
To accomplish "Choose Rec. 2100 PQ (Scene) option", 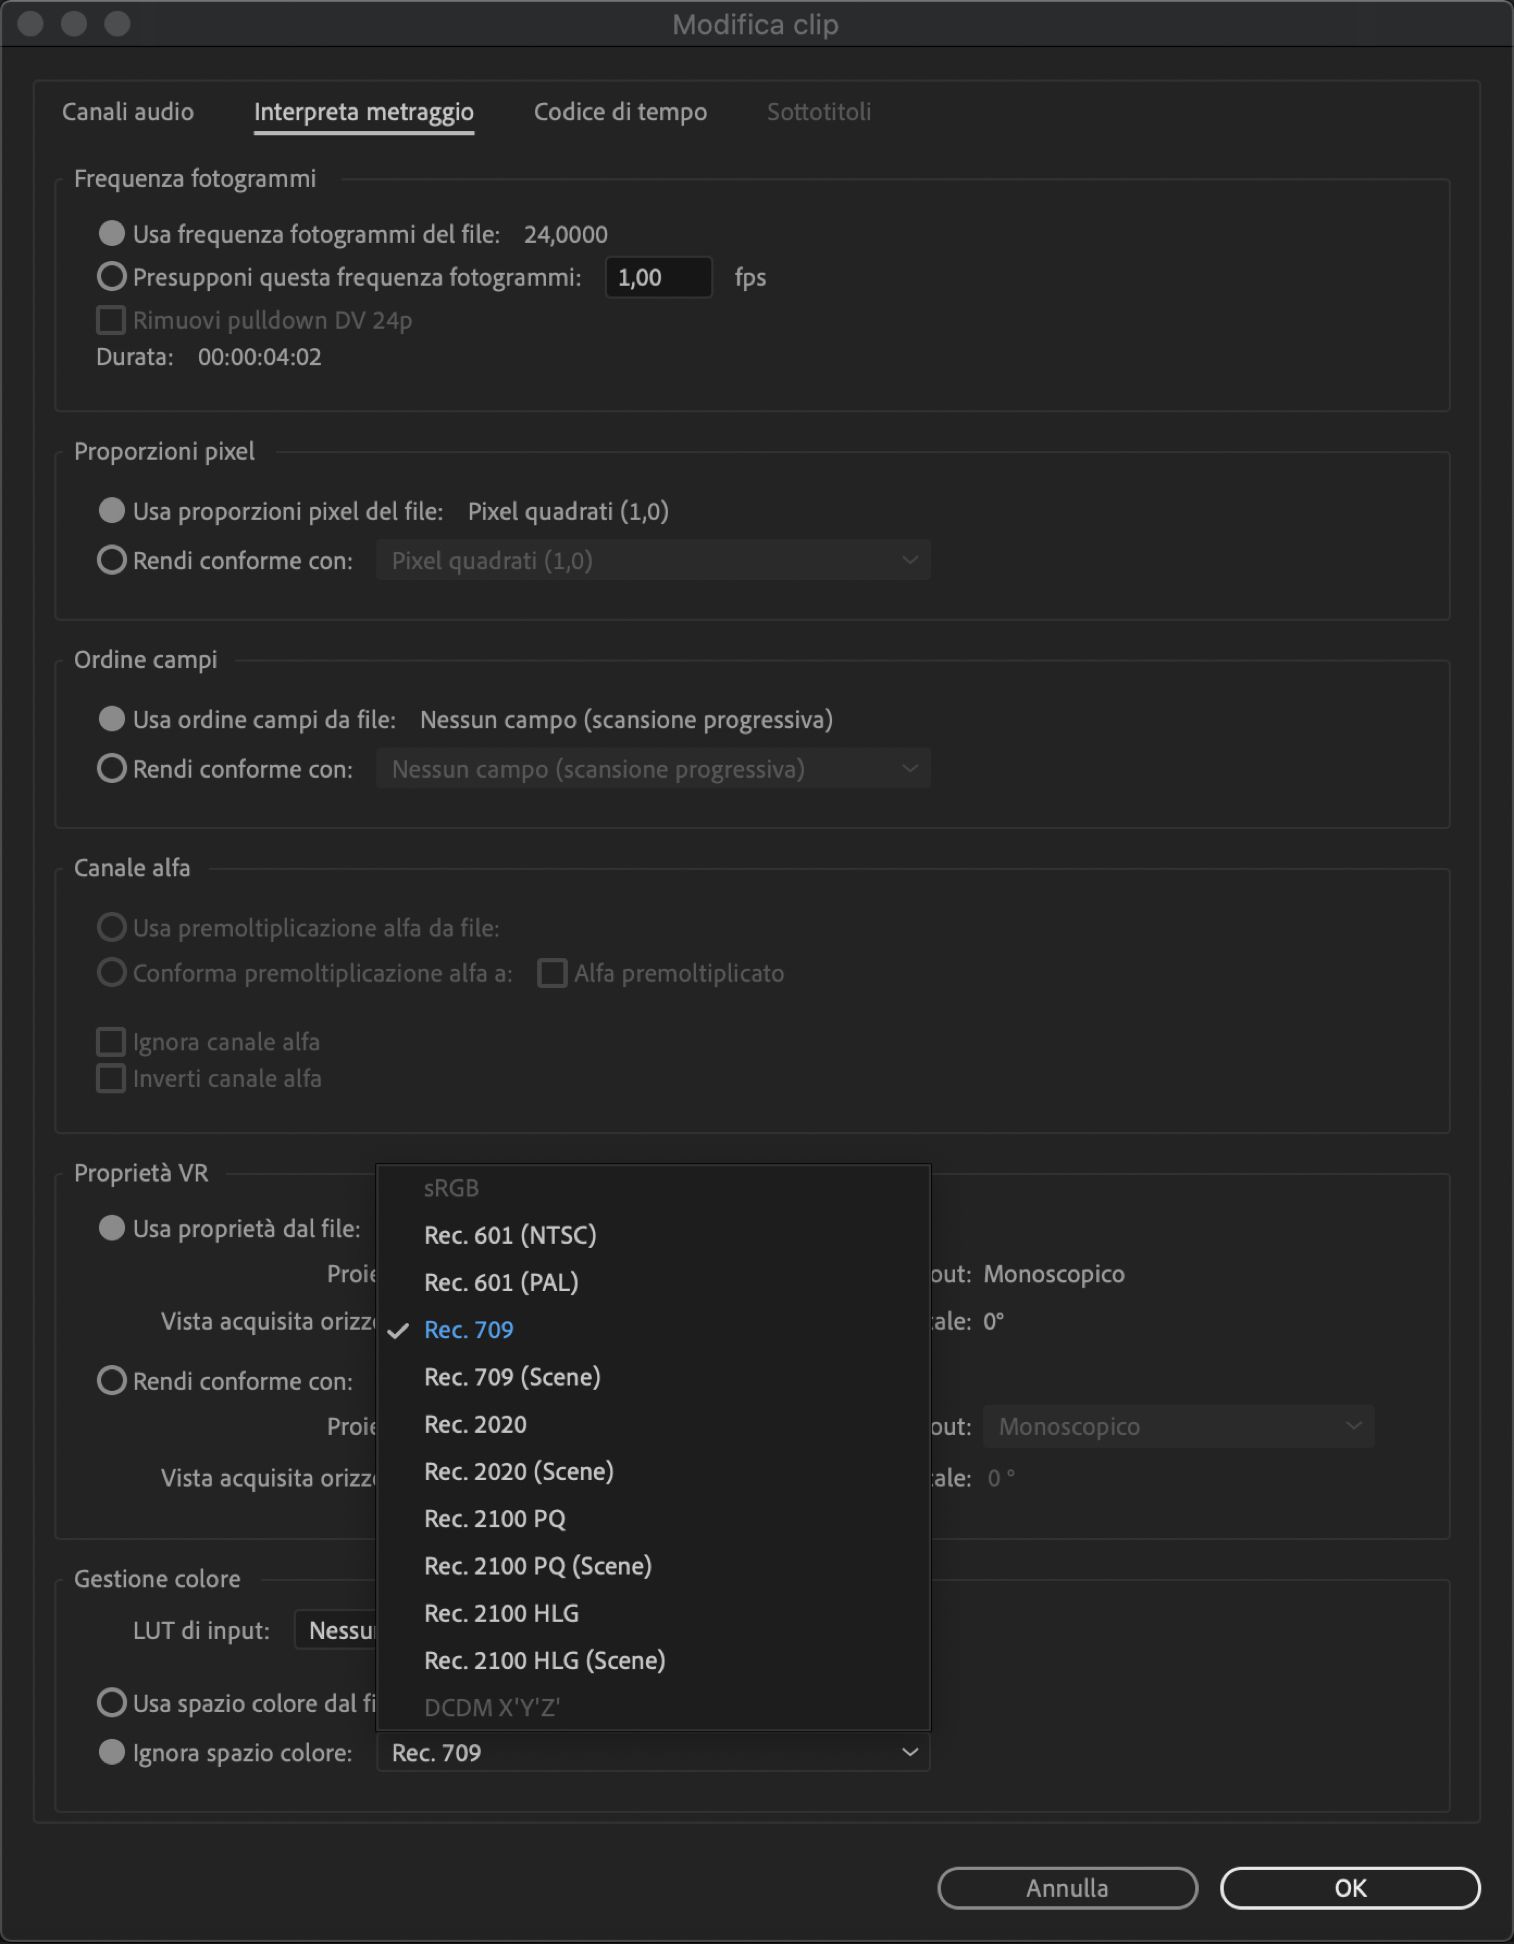I will click(537, 1566).
